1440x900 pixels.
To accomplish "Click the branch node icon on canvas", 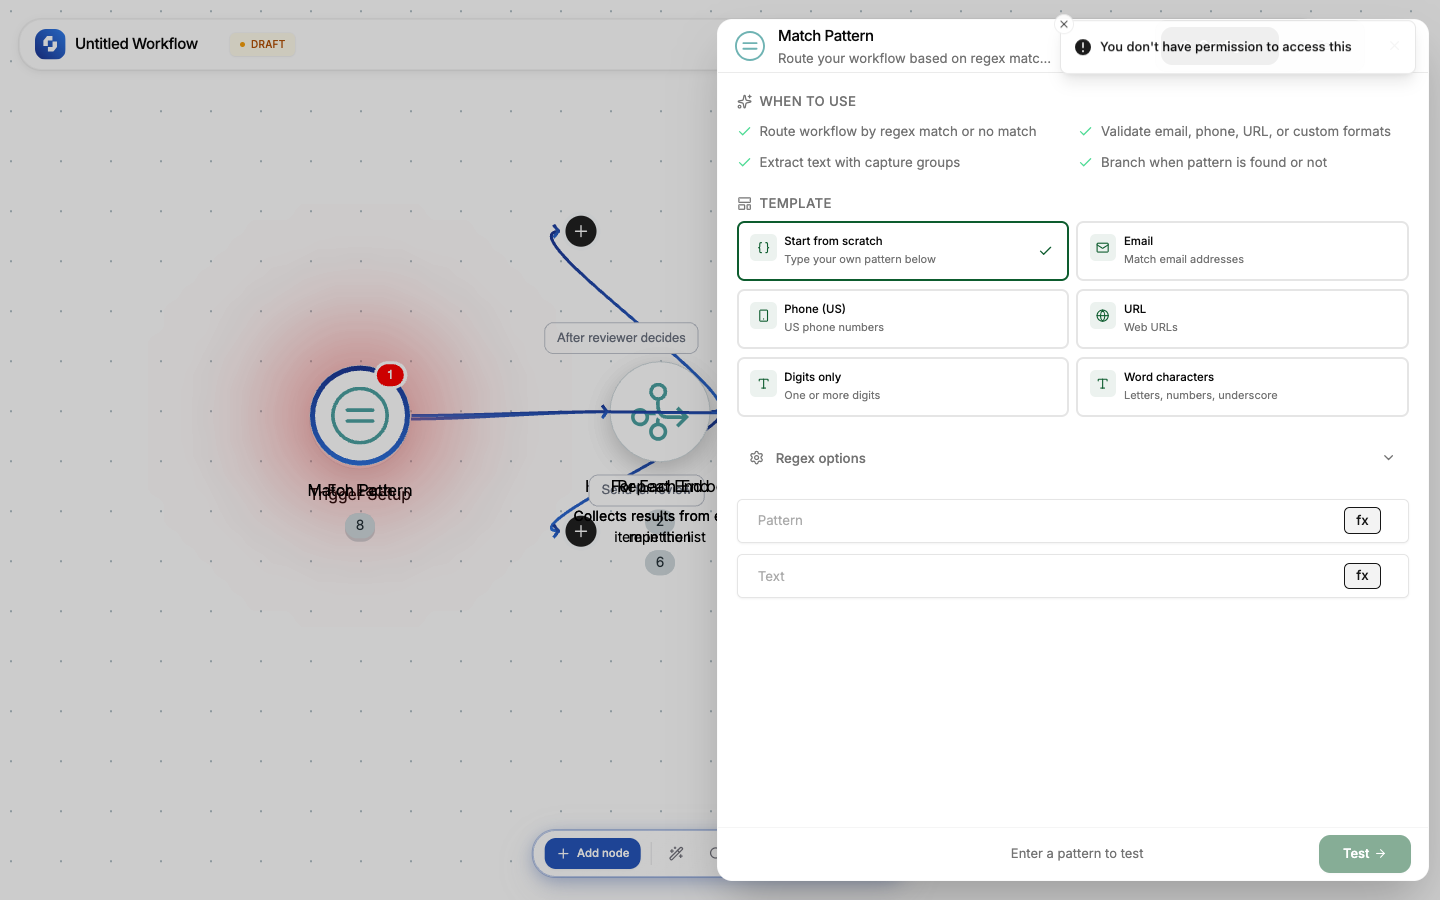I will (x=660, y=412).
